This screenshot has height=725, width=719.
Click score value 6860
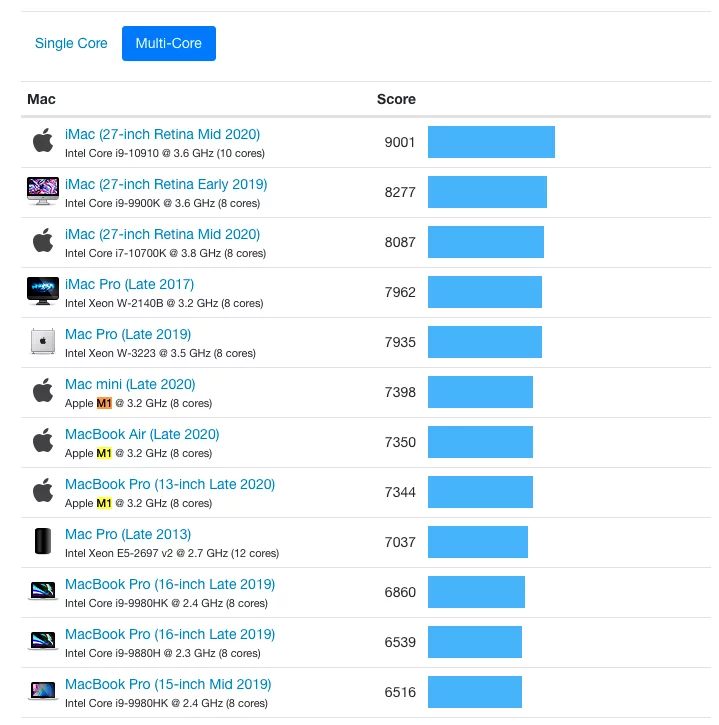(x=400, y=592)
